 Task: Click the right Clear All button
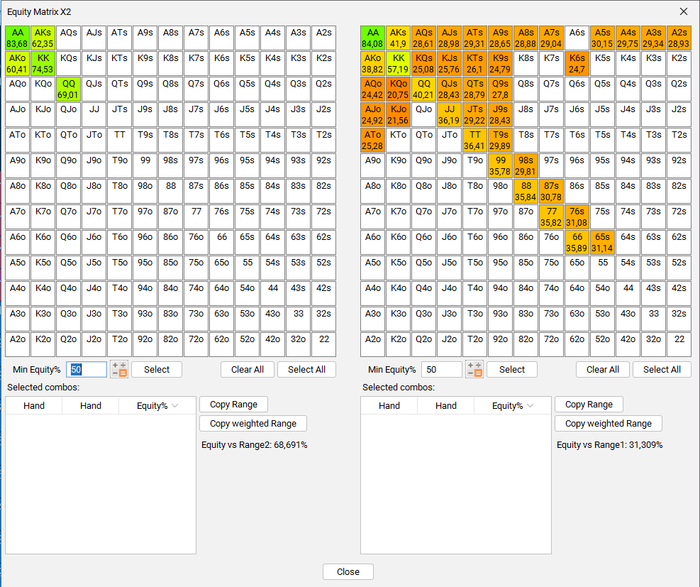603,370
